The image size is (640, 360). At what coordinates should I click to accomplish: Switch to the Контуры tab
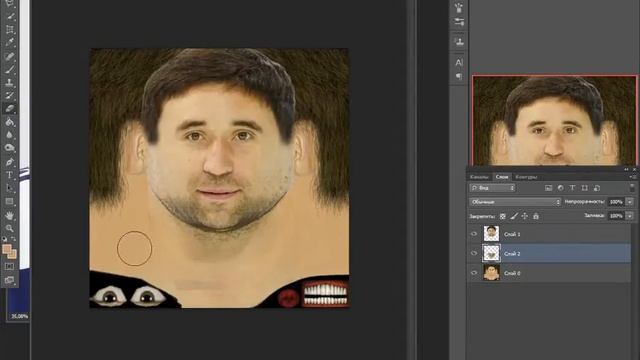pyautogui.click(x=526, y=177)
